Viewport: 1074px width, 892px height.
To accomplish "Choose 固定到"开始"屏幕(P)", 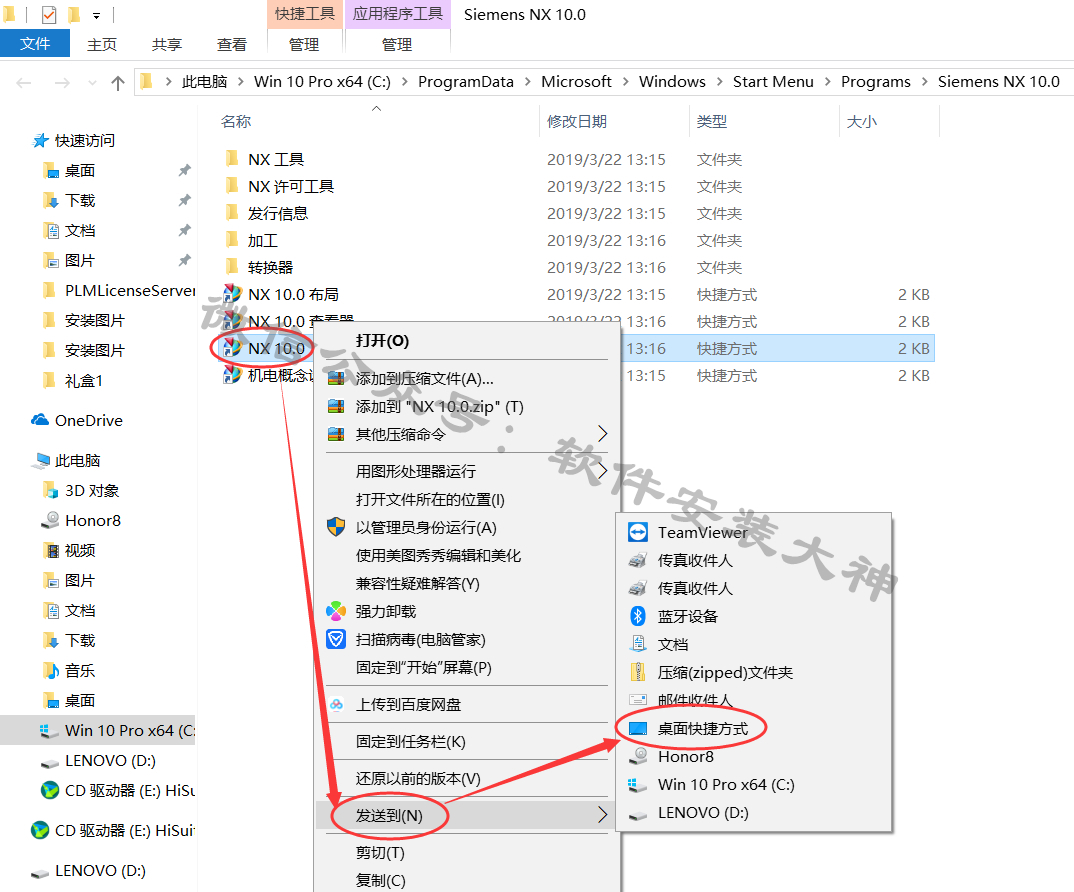I will tap(466, 667).
